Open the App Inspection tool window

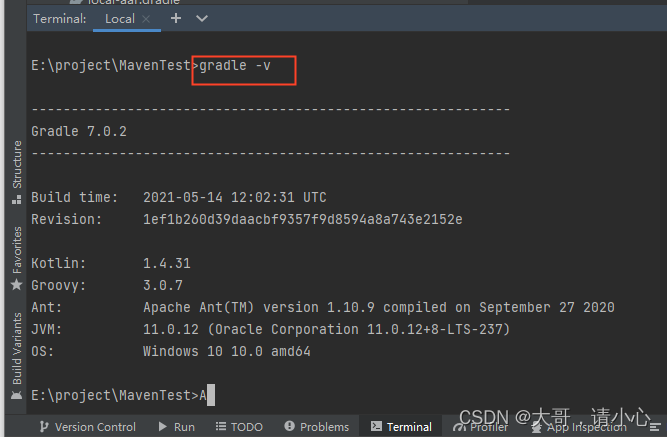point(580,427)
